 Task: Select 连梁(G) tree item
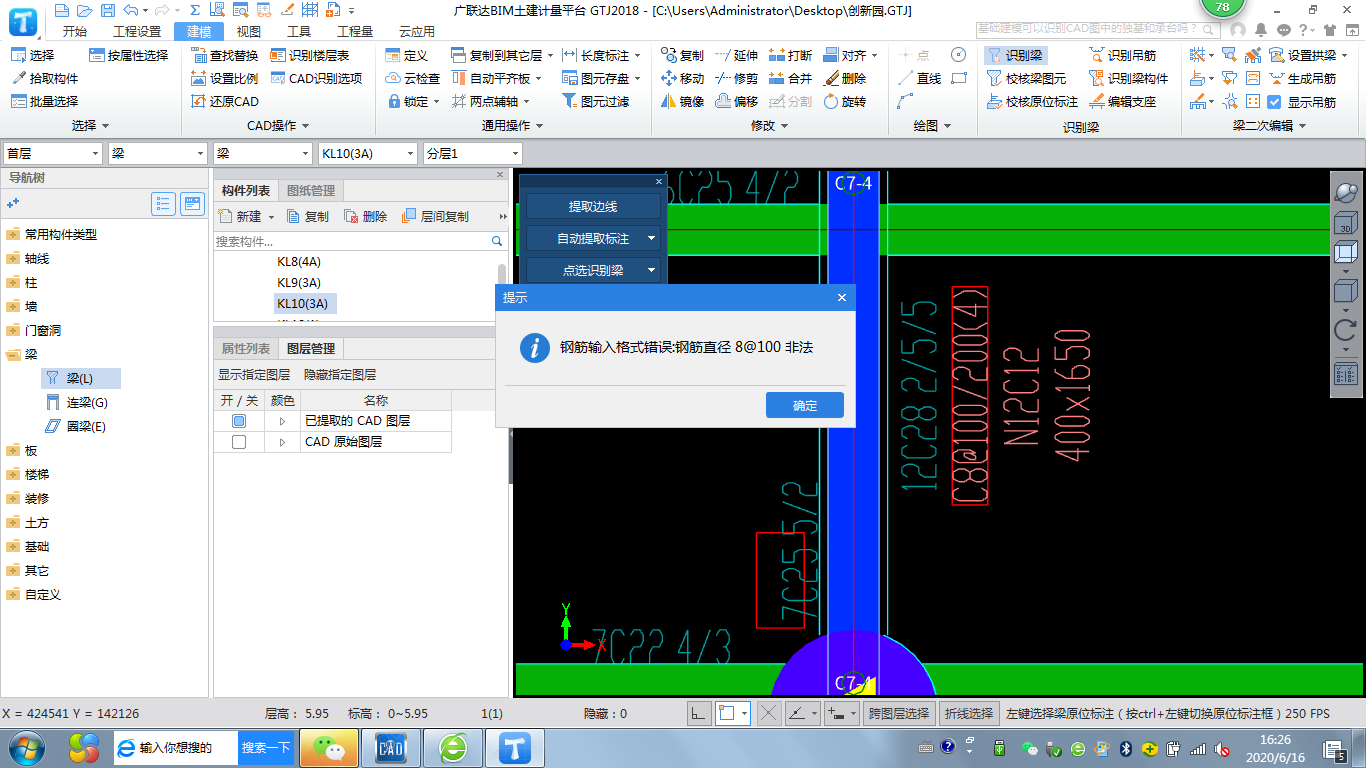pyautogui.click(x=77, y=402)
